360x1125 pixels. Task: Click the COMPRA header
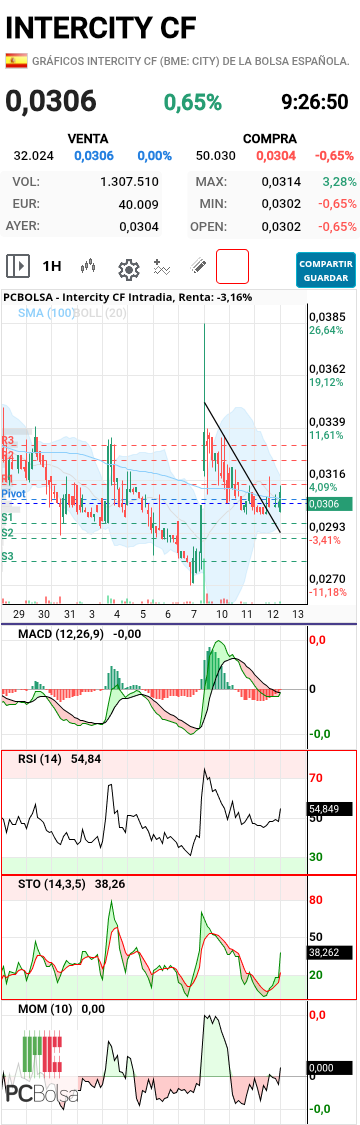click(x=270, y=138)
